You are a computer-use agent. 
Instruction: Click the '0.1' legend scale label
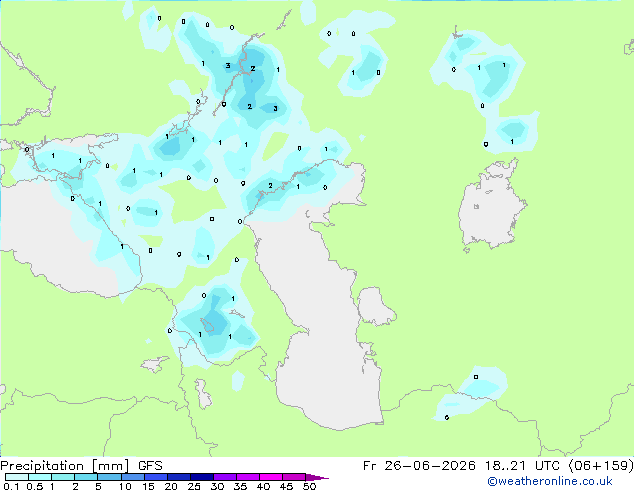tap(11, 486)
